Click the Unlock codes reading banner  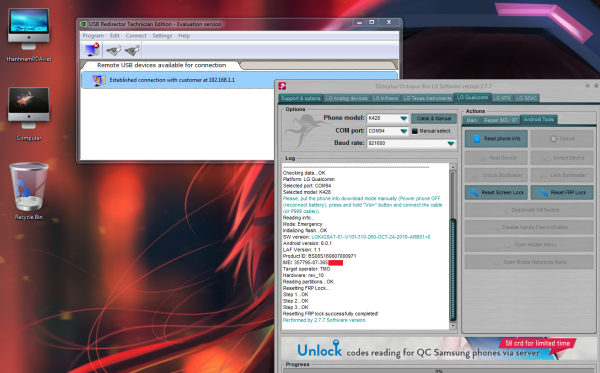coord(439,348)
